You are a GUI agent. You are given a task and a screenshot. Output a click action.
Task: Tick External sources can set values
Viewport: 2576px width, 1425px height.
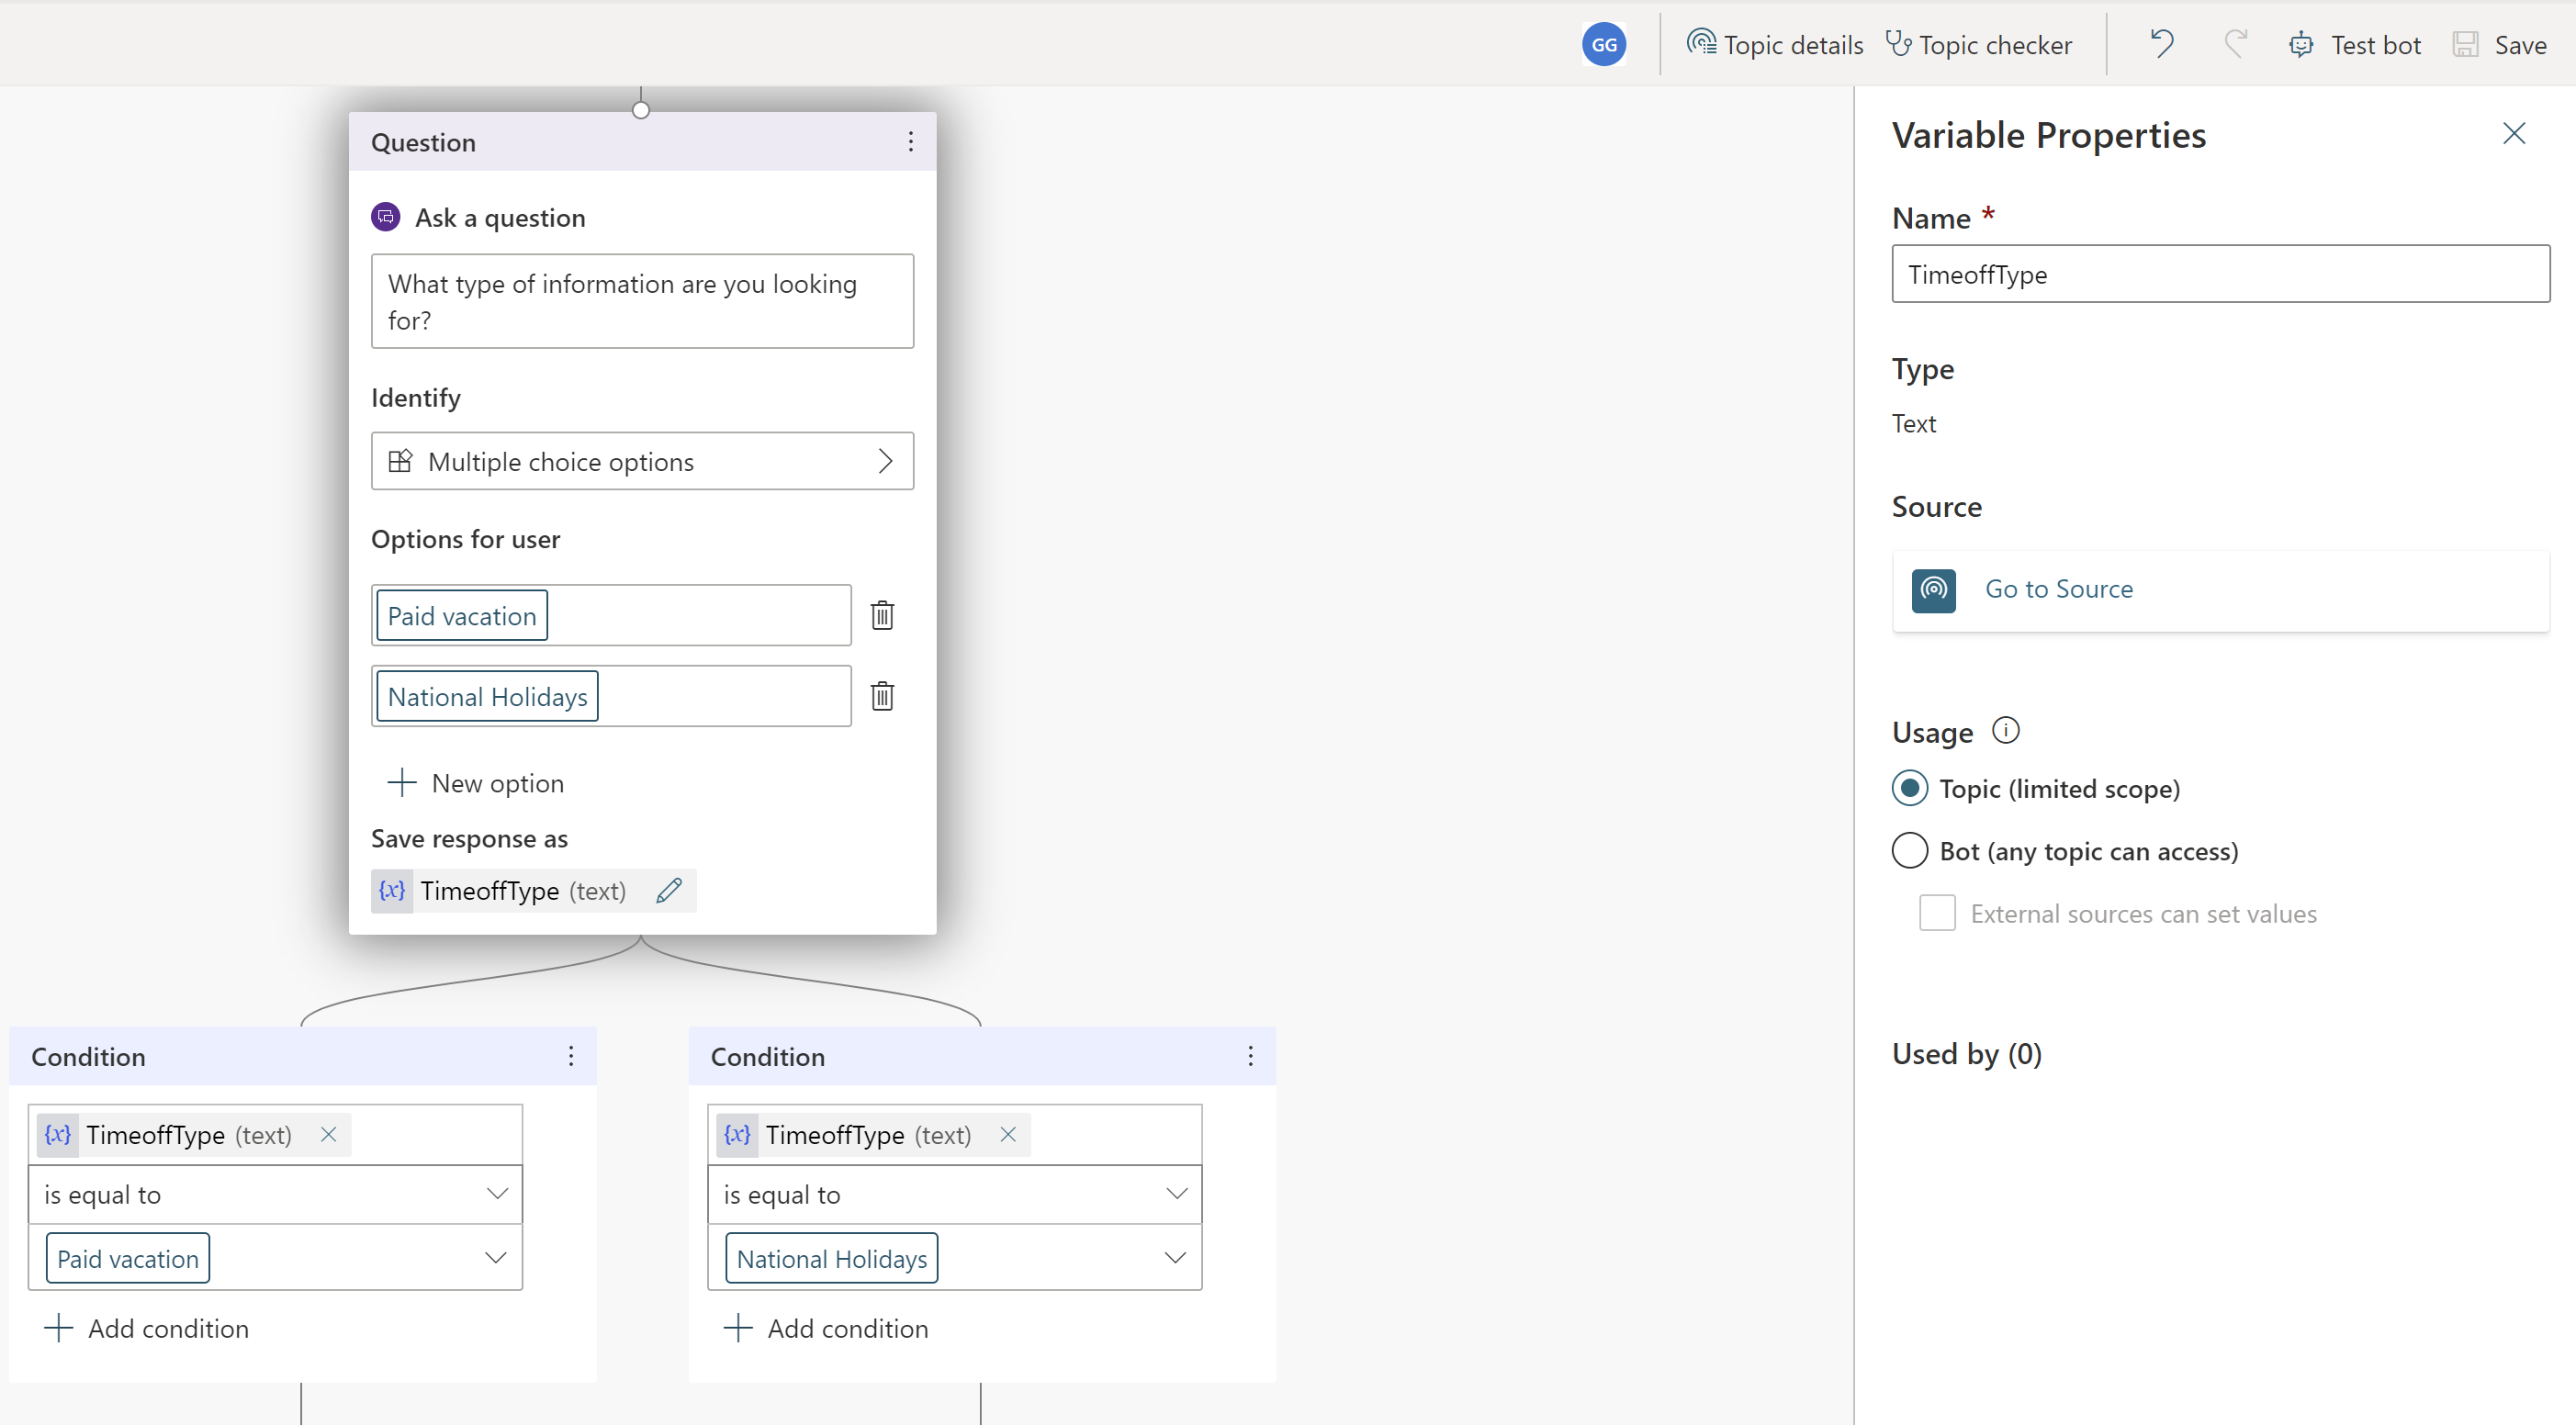tap(1936, 912)
